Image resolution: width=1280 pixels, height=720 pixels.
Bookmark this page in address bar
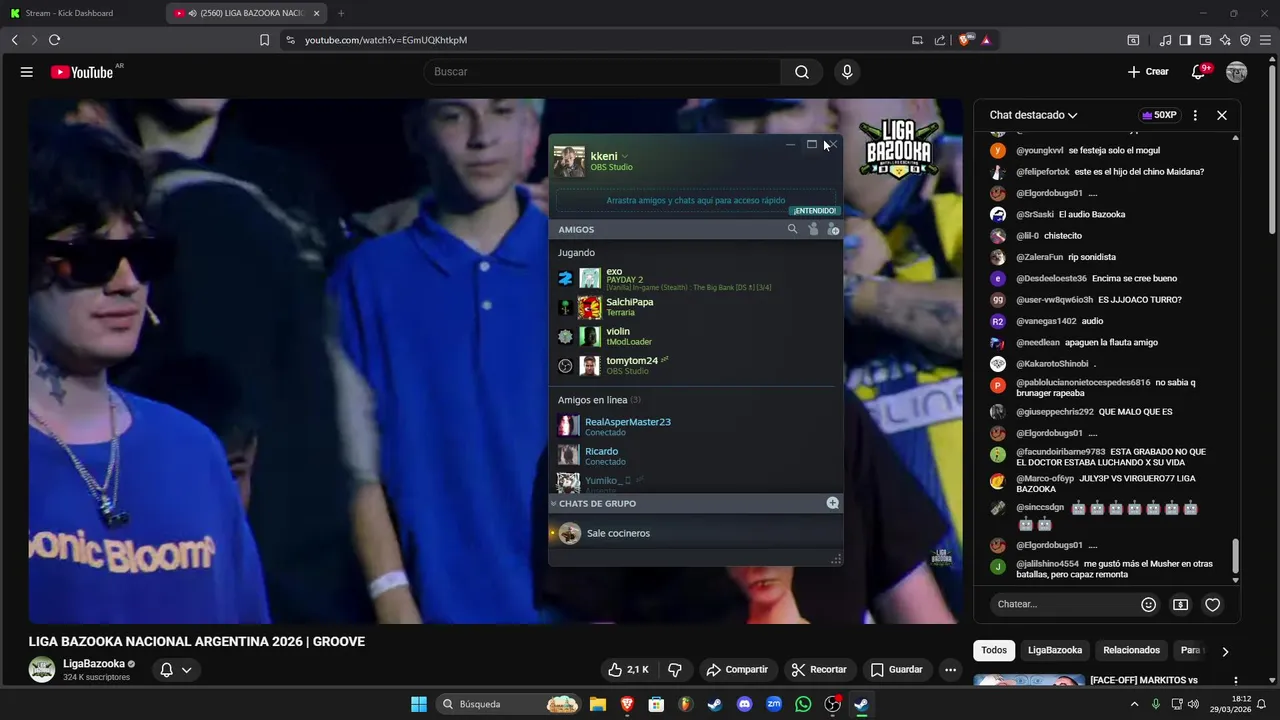[x=264, y=40]
